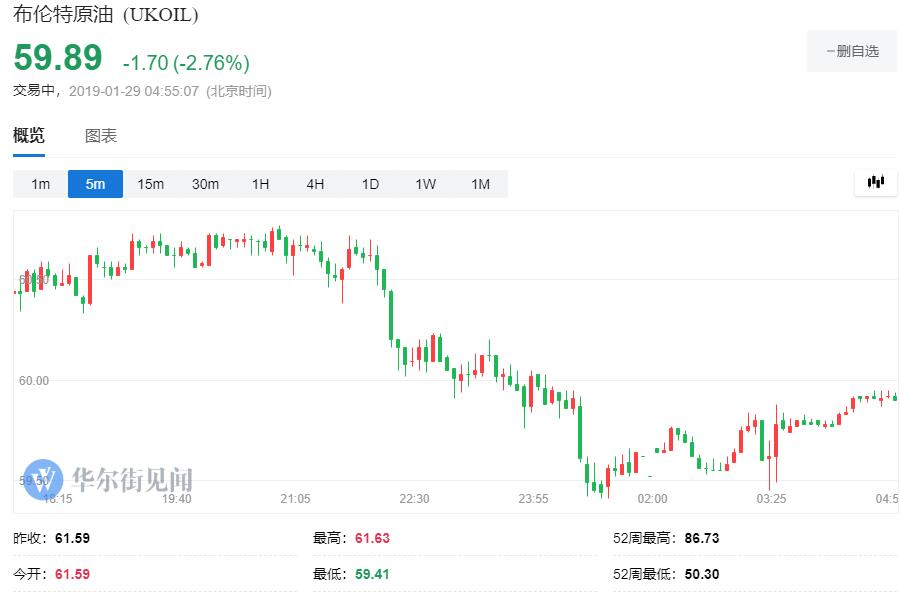Switch chart to 1W weekly view
900x598 pixels.
click(x=425, y=184)
